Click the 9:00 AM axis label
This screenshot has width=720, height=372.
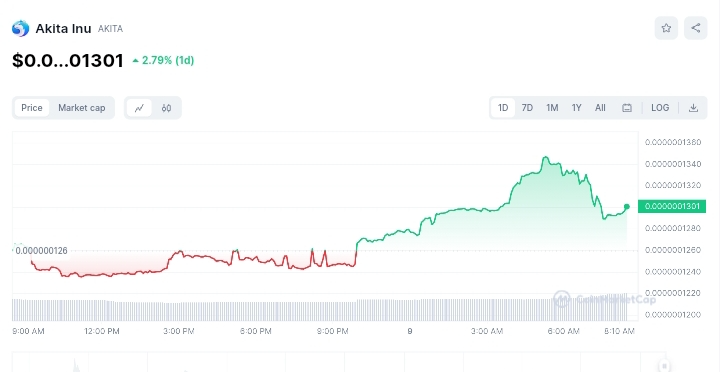(28, 331)
